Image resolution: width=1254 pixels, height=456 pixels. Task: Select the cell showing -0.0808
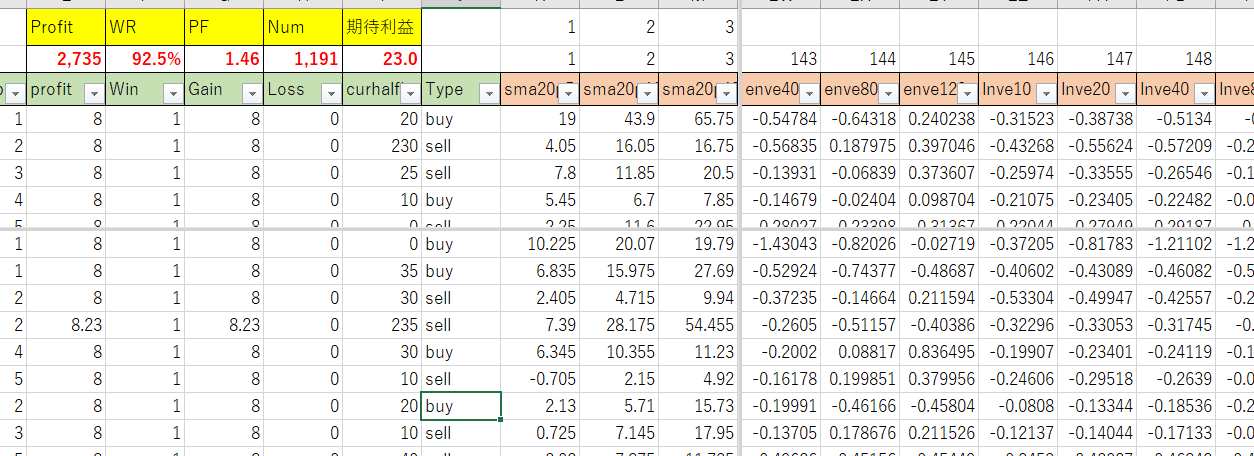coord(1018,406)
